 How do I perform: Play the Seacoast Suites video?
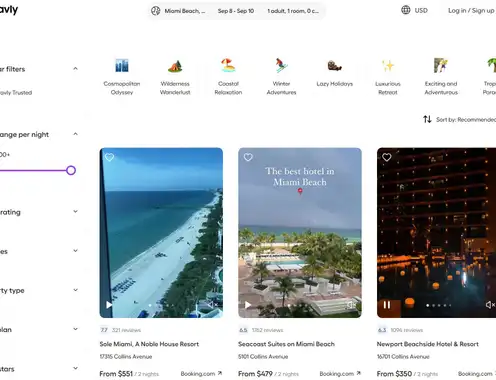[248, 305]
